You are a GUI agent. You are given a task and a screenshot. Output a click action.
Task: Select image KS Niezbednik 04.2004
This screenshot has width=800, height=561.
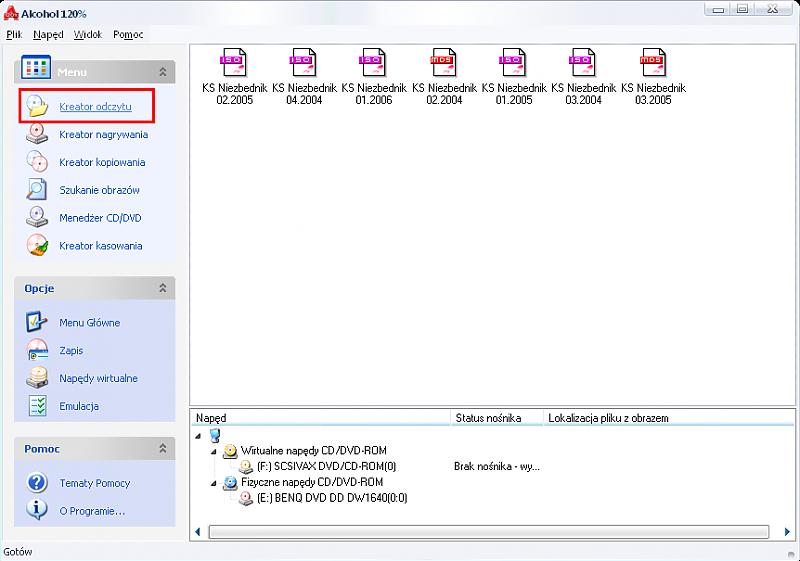click(x=304, y=76)
